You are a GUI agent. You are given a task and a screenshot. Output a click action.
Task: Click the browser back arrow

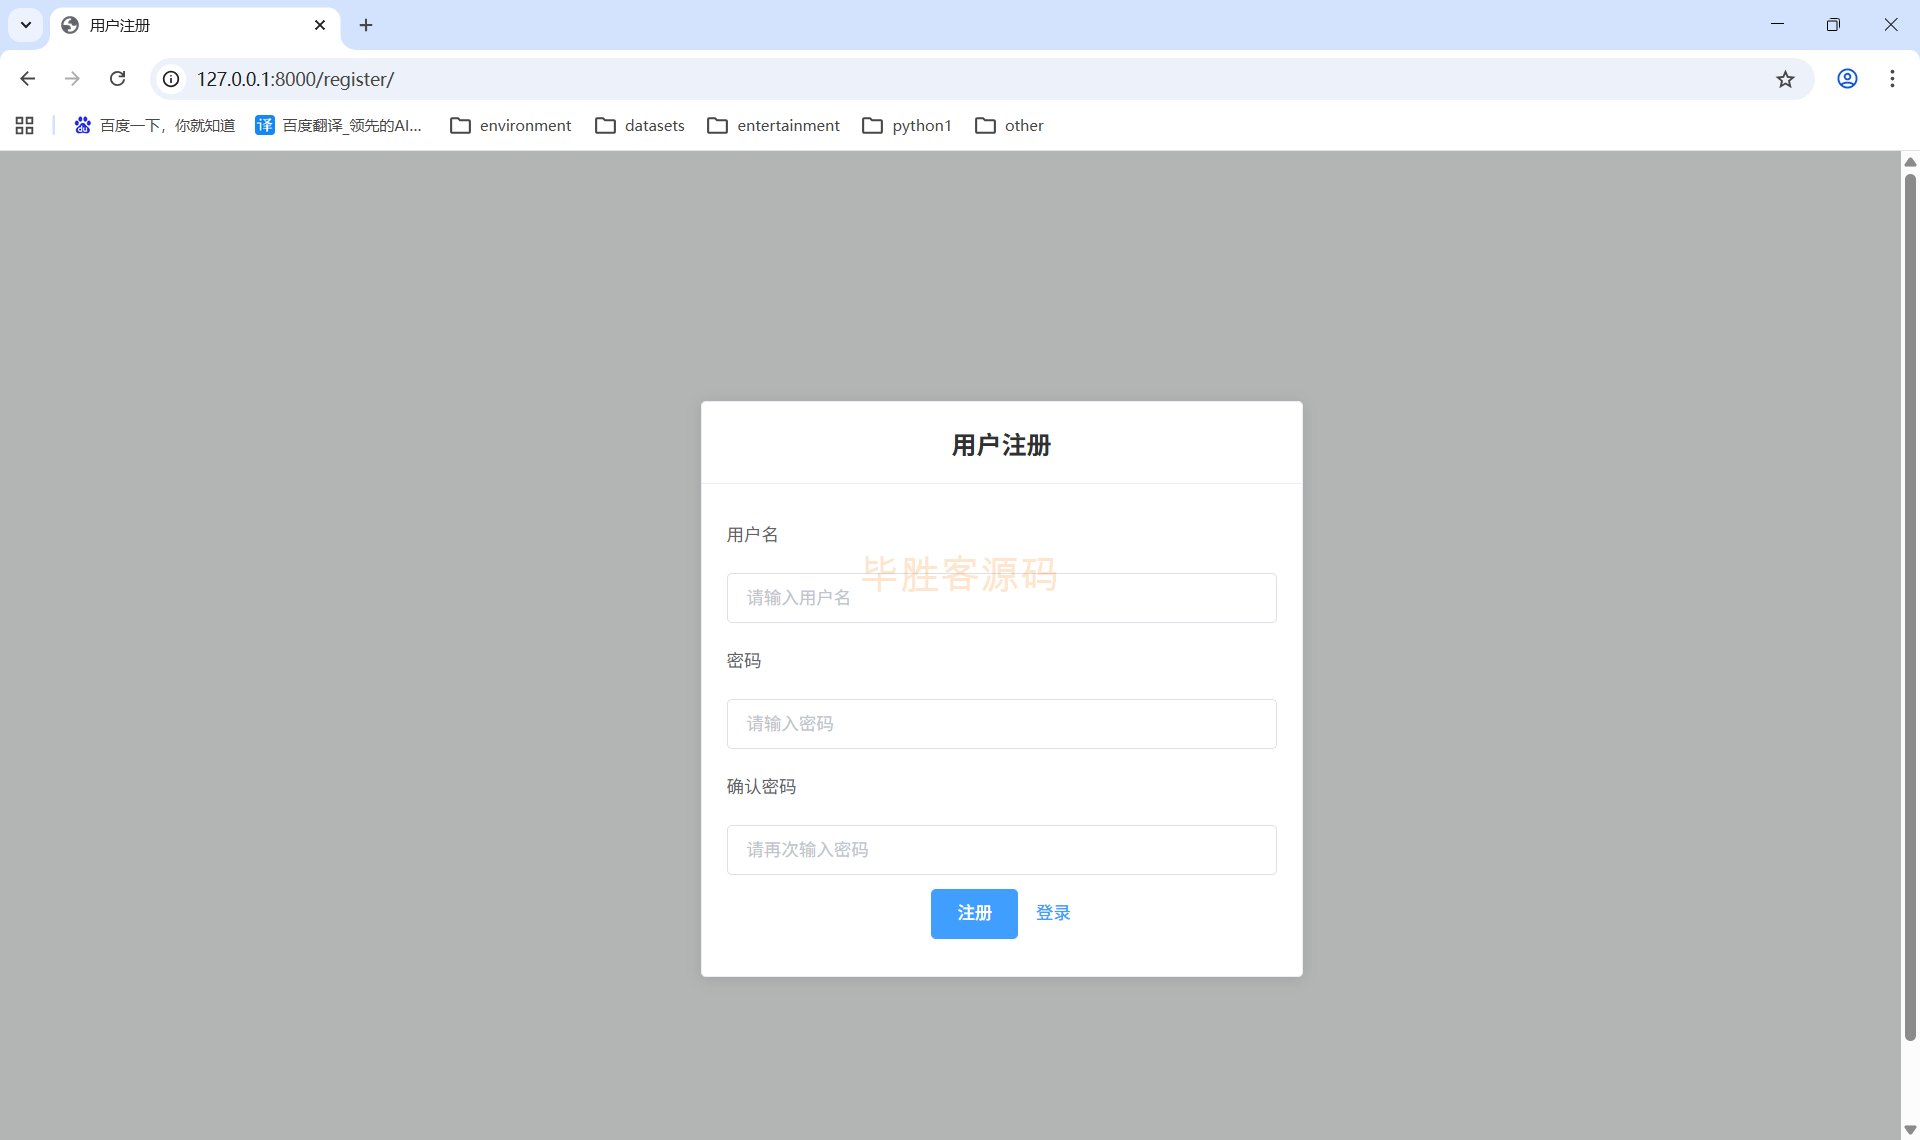[x=28, y=79]
